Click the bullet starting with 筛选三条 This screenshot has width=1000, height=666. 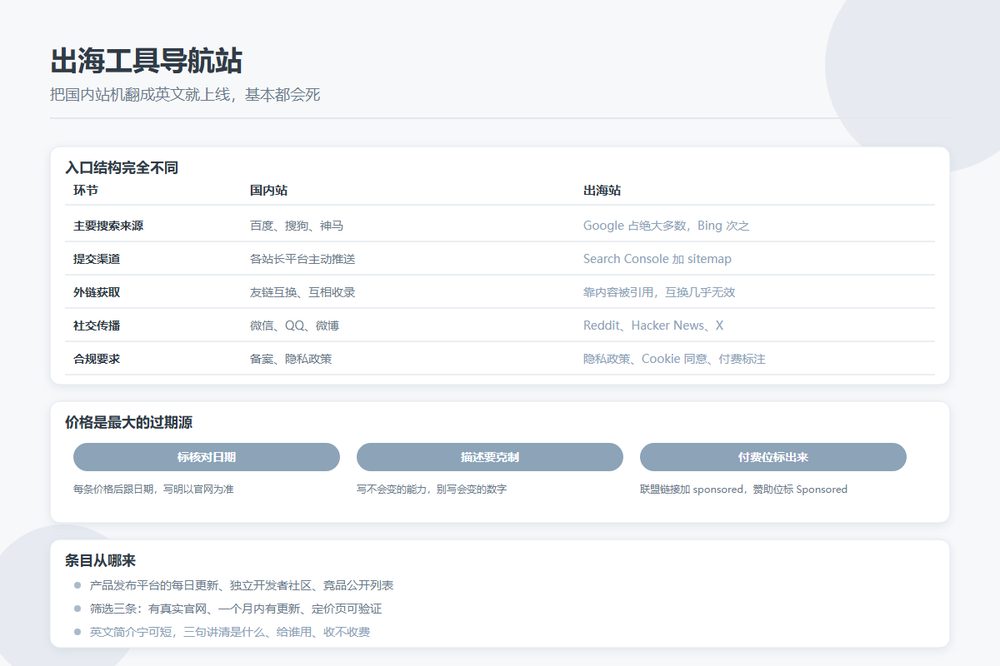click(x=235, y=609)
